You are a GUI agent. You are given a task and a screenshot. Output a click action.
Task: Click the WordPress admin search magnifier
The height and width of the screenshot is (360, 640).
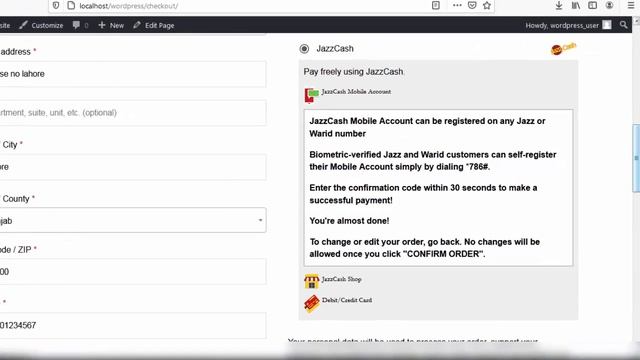click(623, 25)
